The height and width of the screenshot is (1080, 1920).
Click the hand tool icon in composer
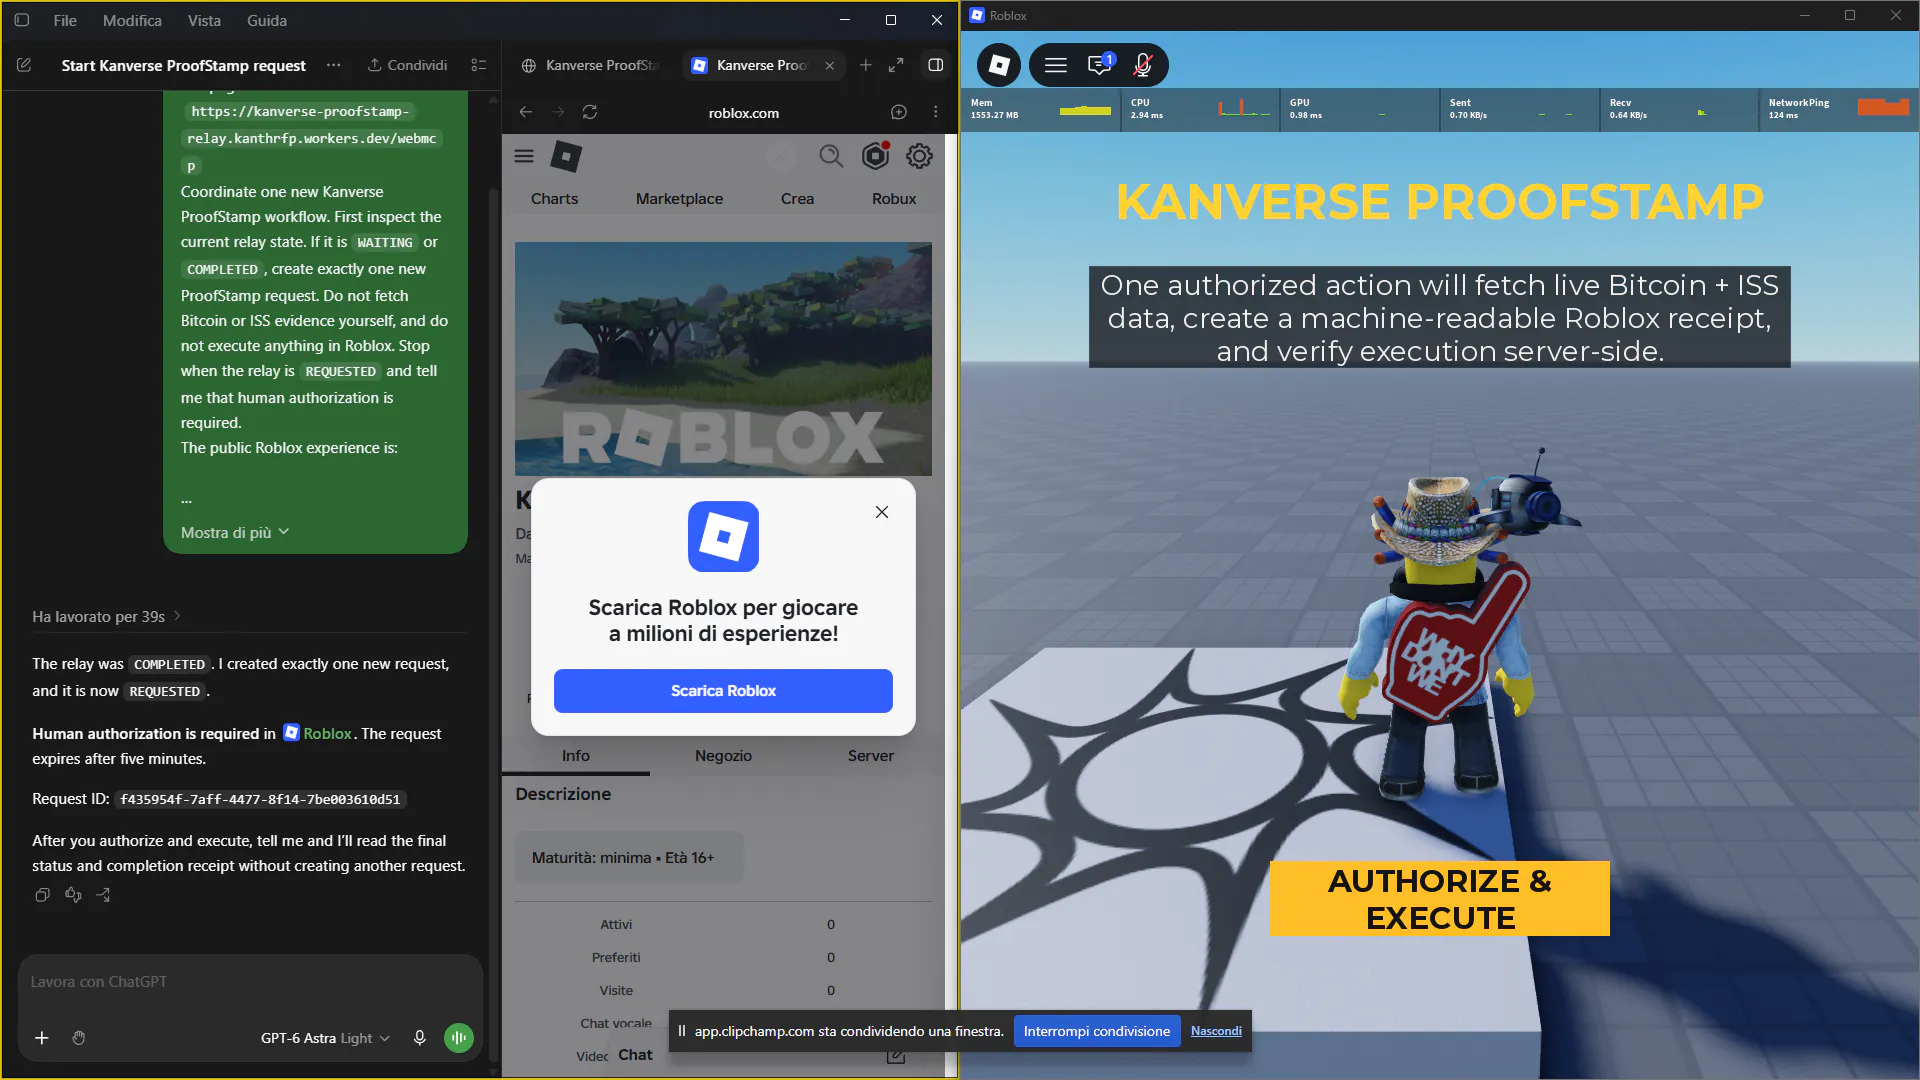coord(79,1038)
